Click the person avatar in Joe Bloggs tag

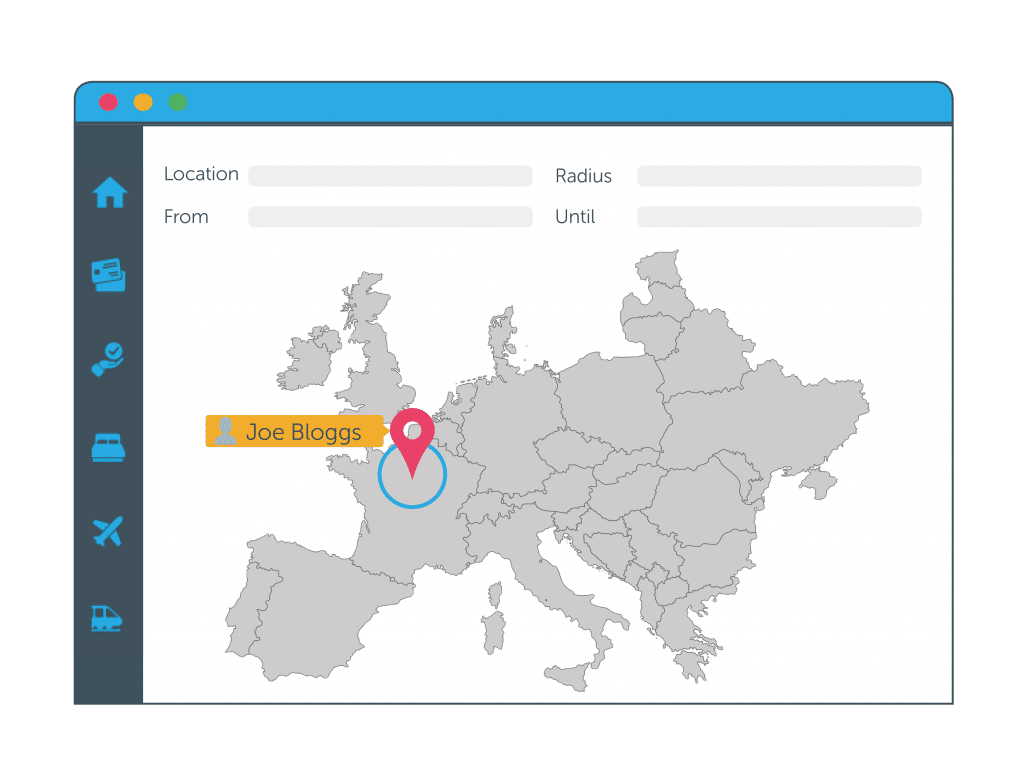[225, 432]
